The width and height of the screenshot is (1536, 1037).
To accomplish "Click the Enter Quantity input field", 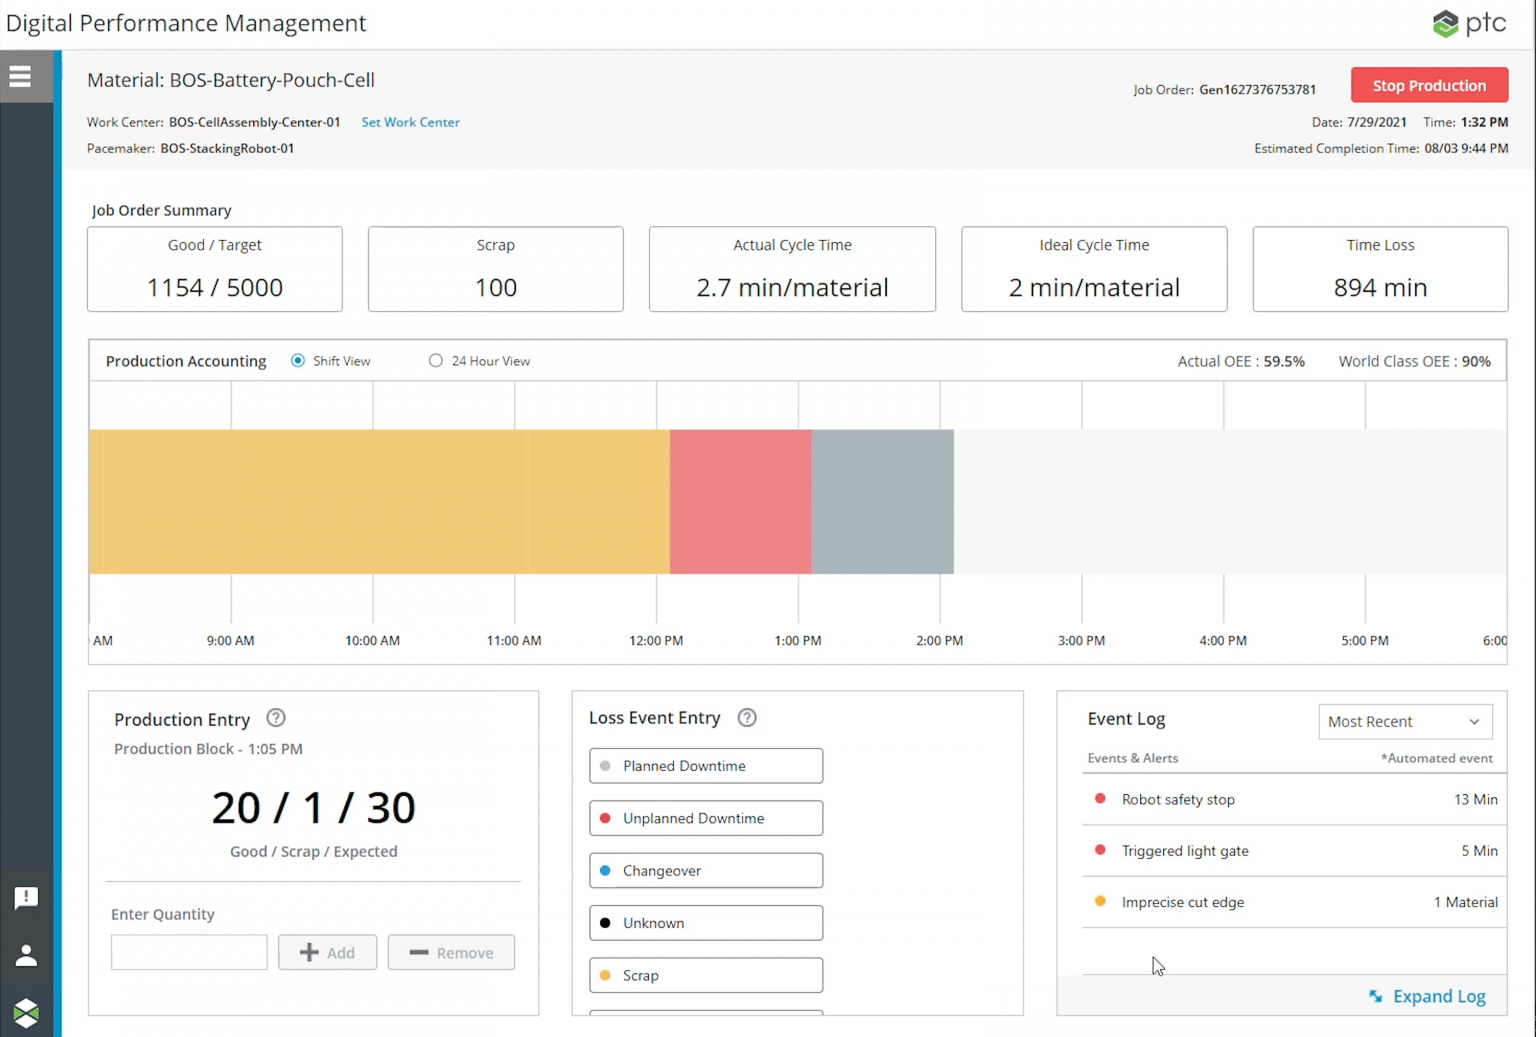I will [x=188, y=952].
